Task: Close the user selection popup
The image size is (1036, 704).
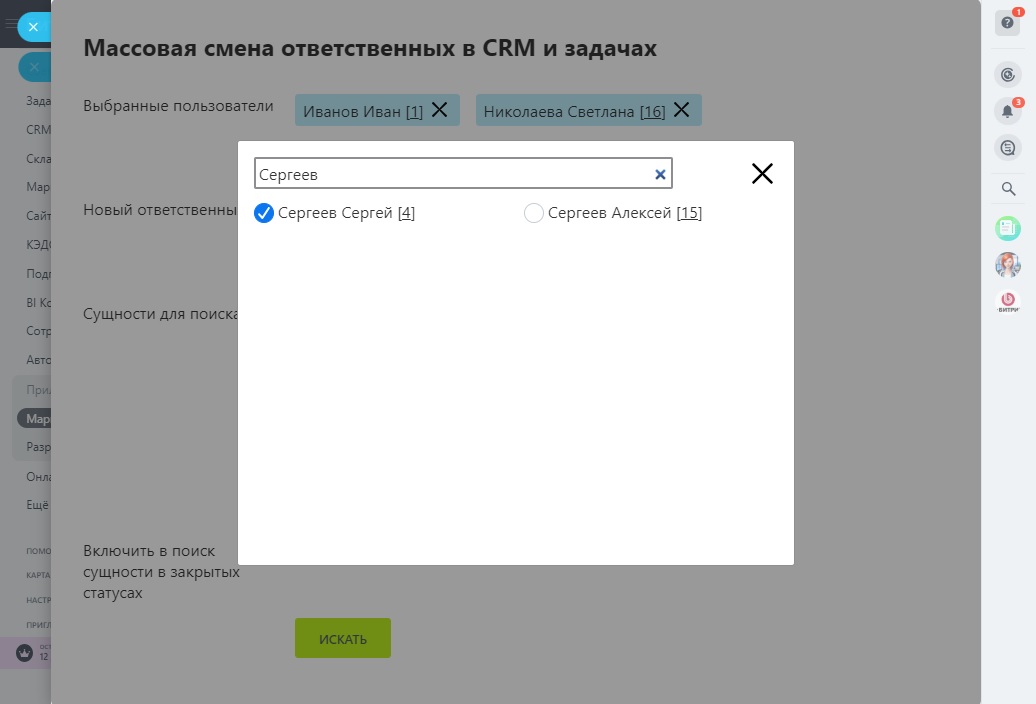Action: [762, 174]
